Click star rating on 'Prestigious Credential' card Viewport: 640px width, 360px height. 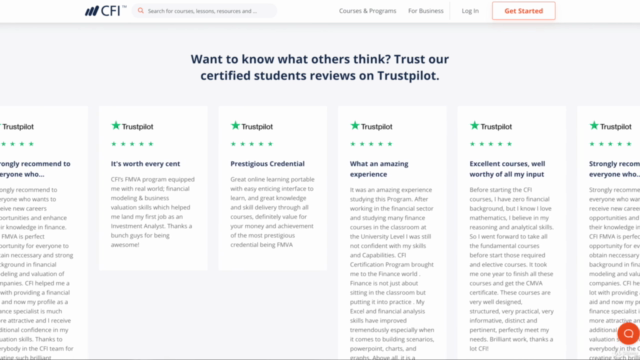click(x=252, y=144)
